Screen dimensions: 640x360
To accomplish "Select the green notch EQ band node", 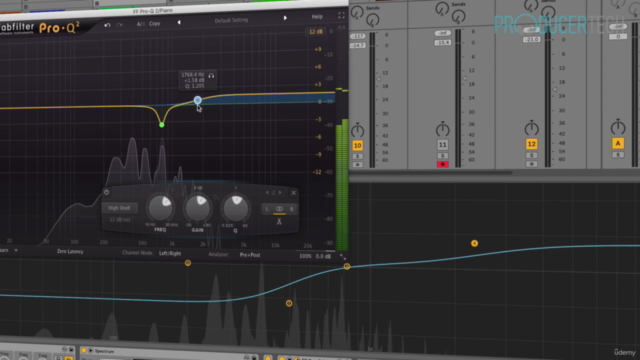I will click(162, 124).
